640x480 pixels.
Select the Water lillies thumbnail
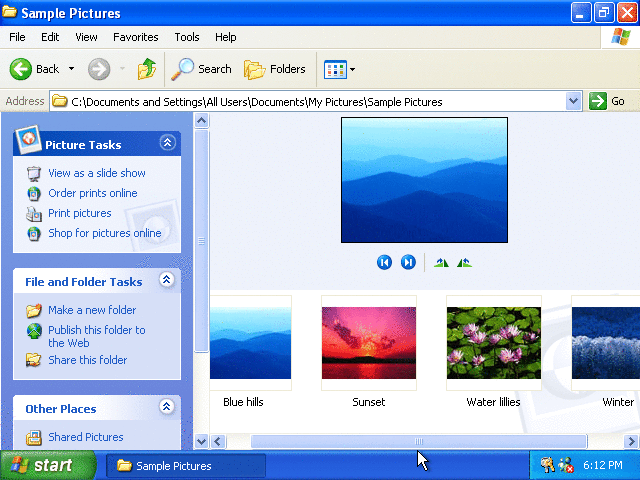pyautogui.click(x=493, y=343)
